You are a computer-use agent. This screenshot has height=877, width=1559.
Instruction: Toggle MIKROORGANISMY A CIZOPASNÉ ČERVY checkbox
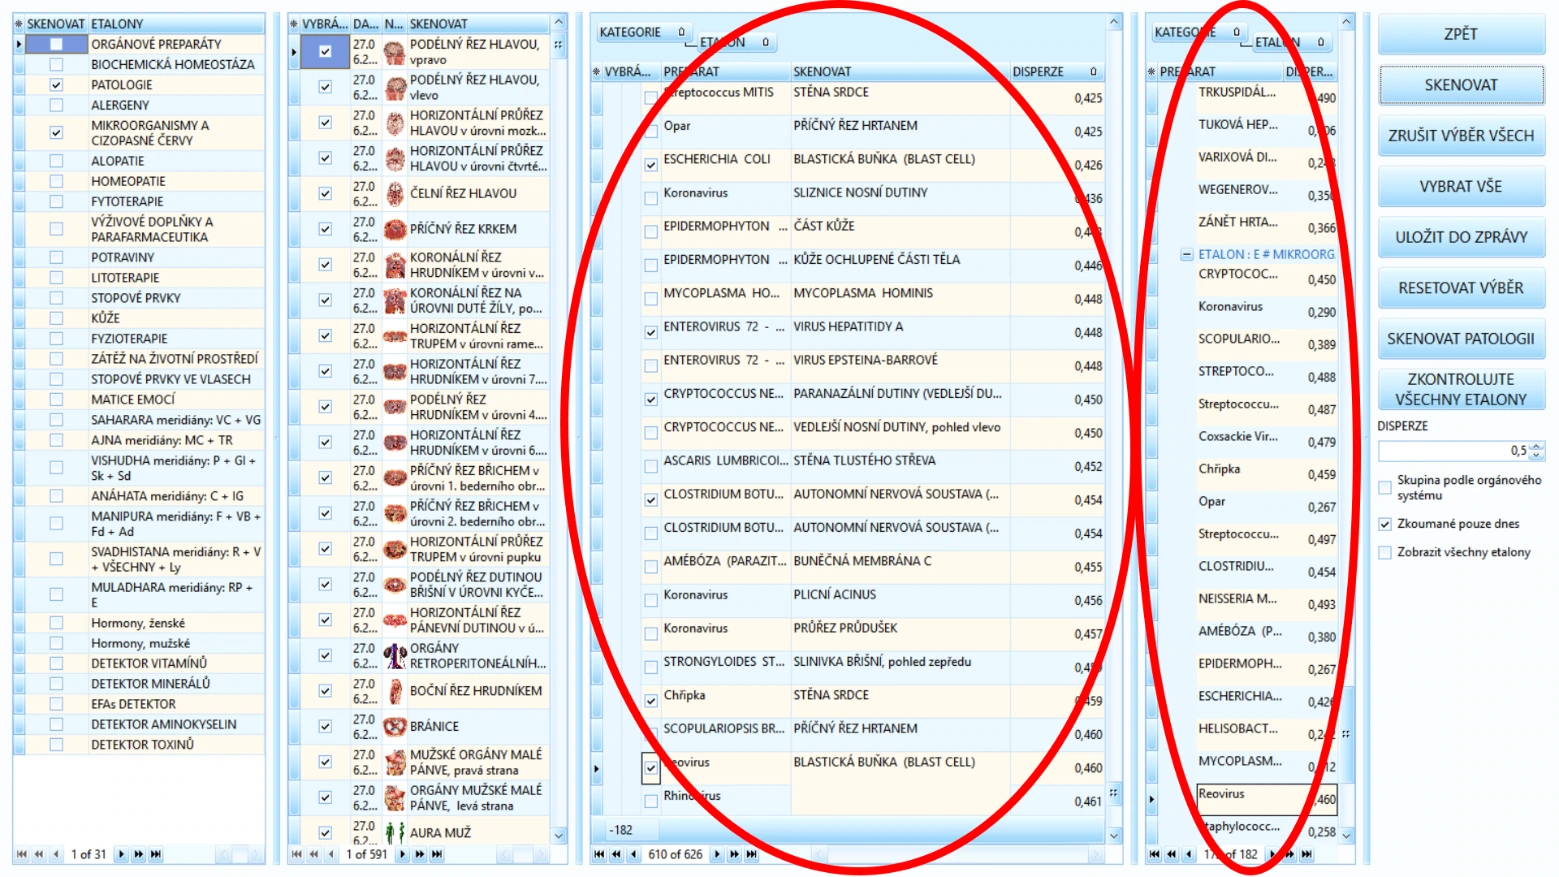click(56, 133)
